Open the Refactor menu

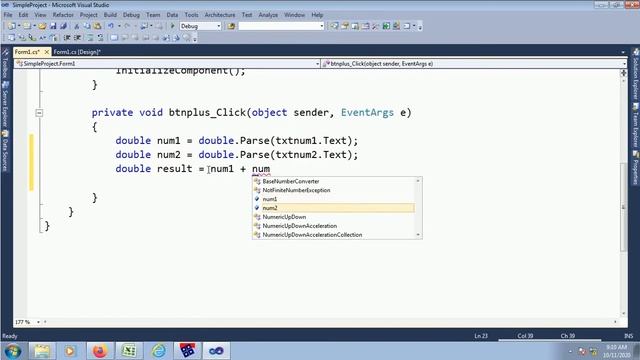(63, 15)
